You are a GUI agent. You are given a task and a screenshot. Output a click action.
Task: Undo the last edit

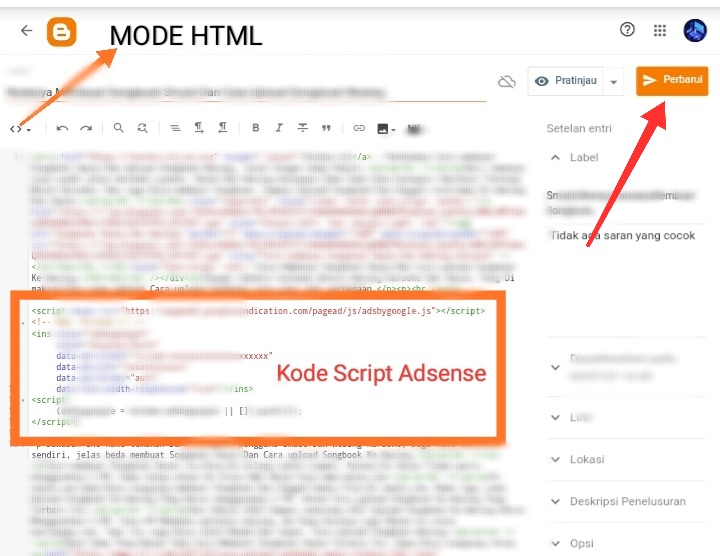(62, 128)
